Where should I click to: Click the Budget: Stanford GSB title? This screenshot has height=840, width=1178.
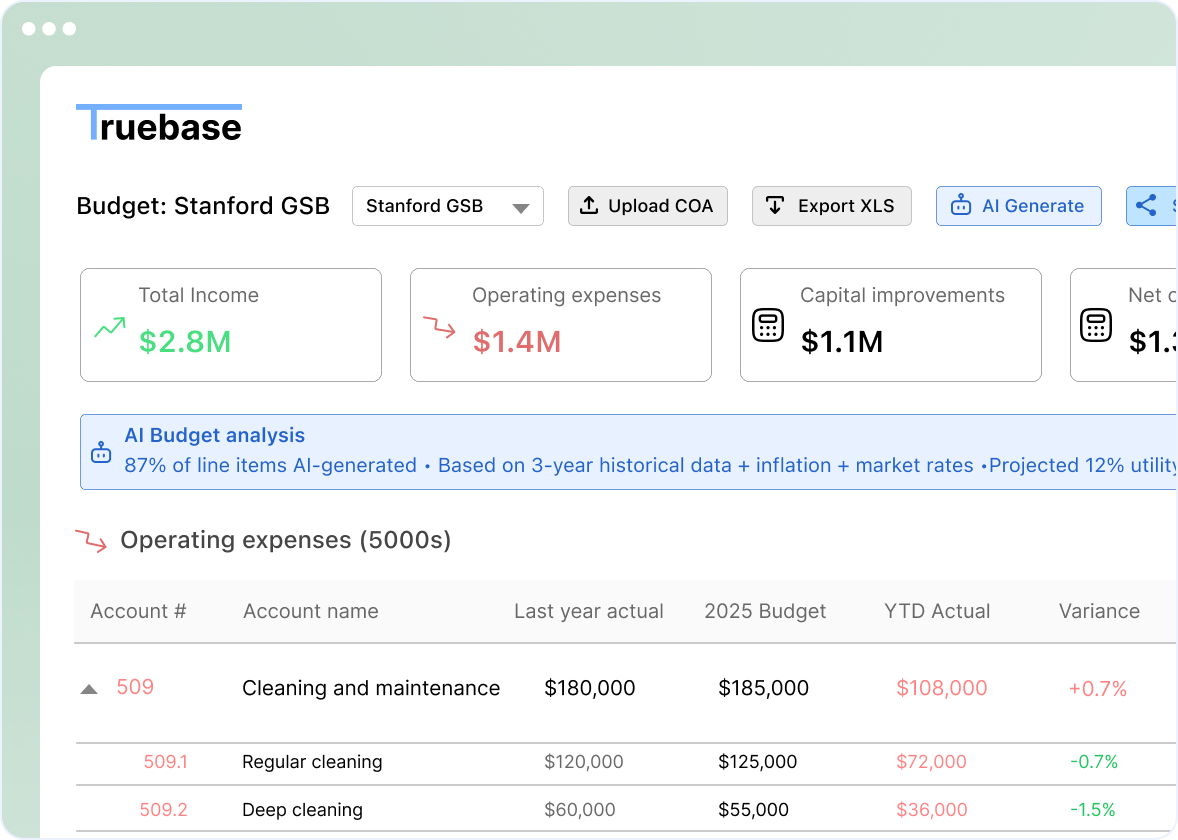[x=203, y=206]
